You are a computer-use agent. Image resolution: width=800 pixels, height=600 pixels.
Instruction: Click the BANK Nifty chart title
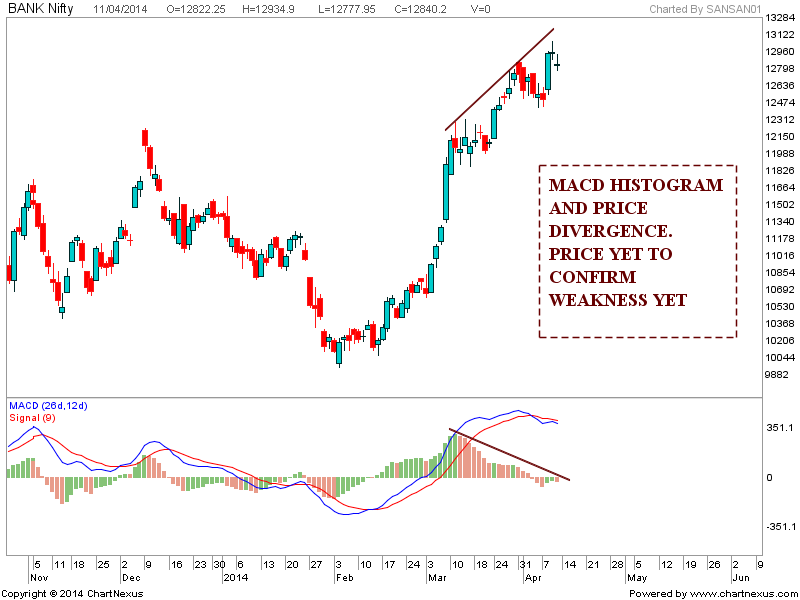pos(41,8)
